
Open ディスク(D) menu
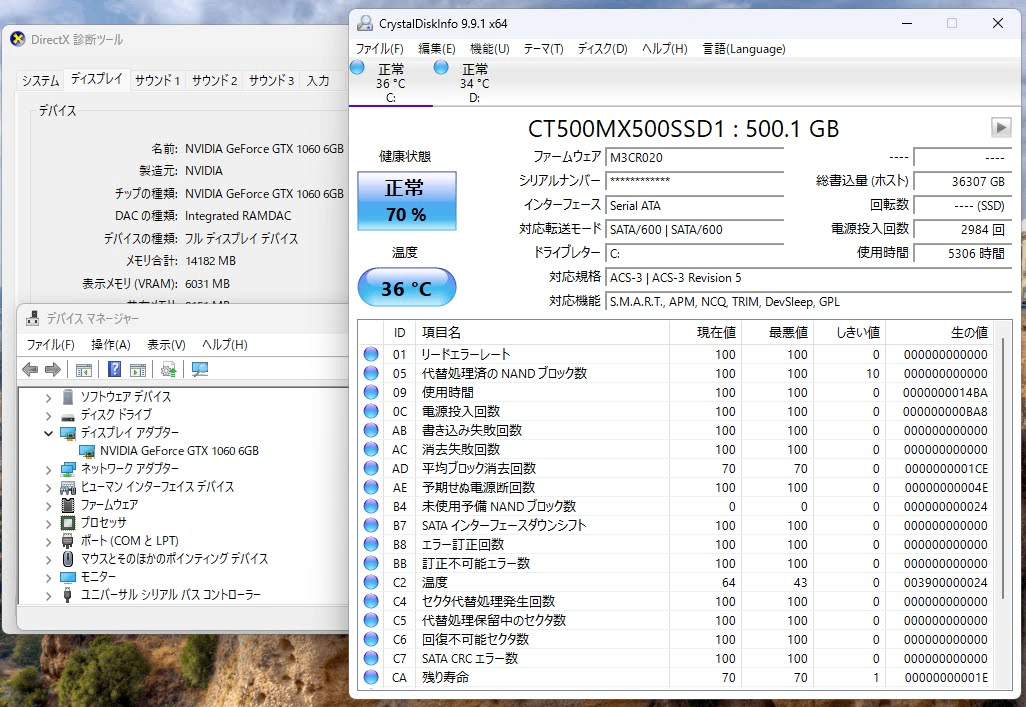coord(602,48)
